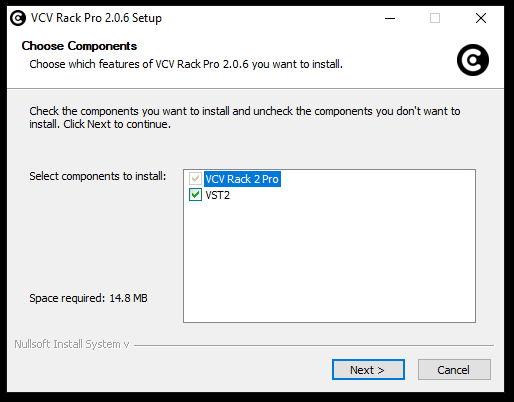Minimize the setup window
This screenshot has height=402, width=514.
(x=390, y=18)
